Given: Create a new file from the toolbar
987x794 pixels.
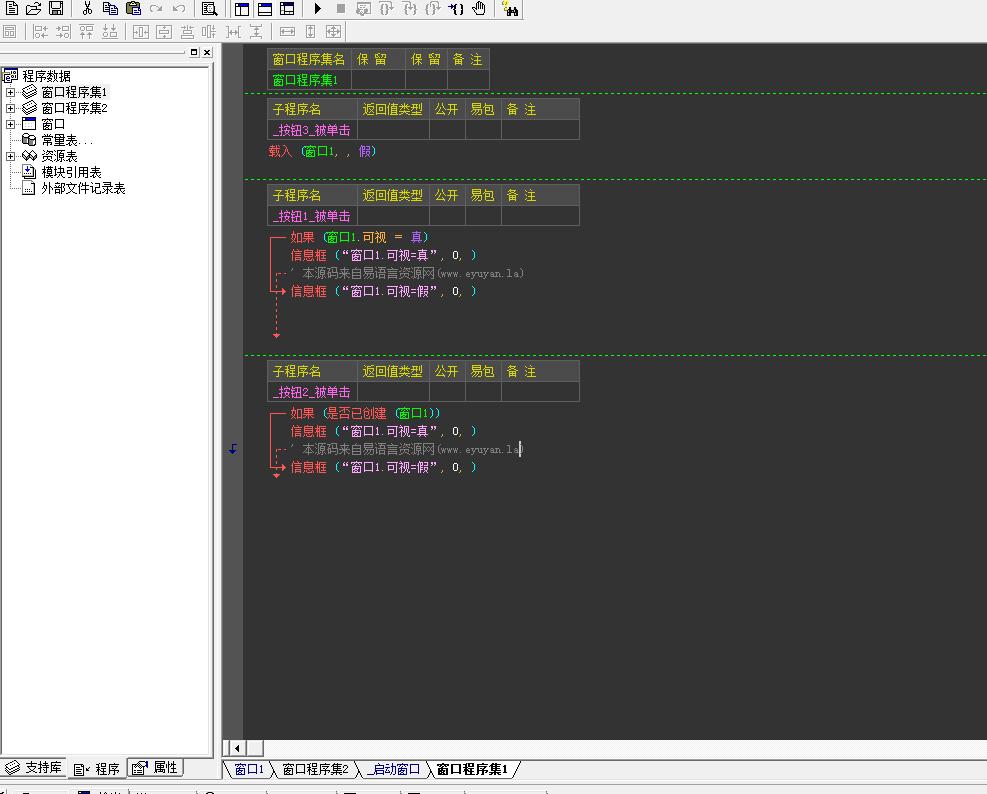Looking at the screenshot, I should [x=11, y=8].
